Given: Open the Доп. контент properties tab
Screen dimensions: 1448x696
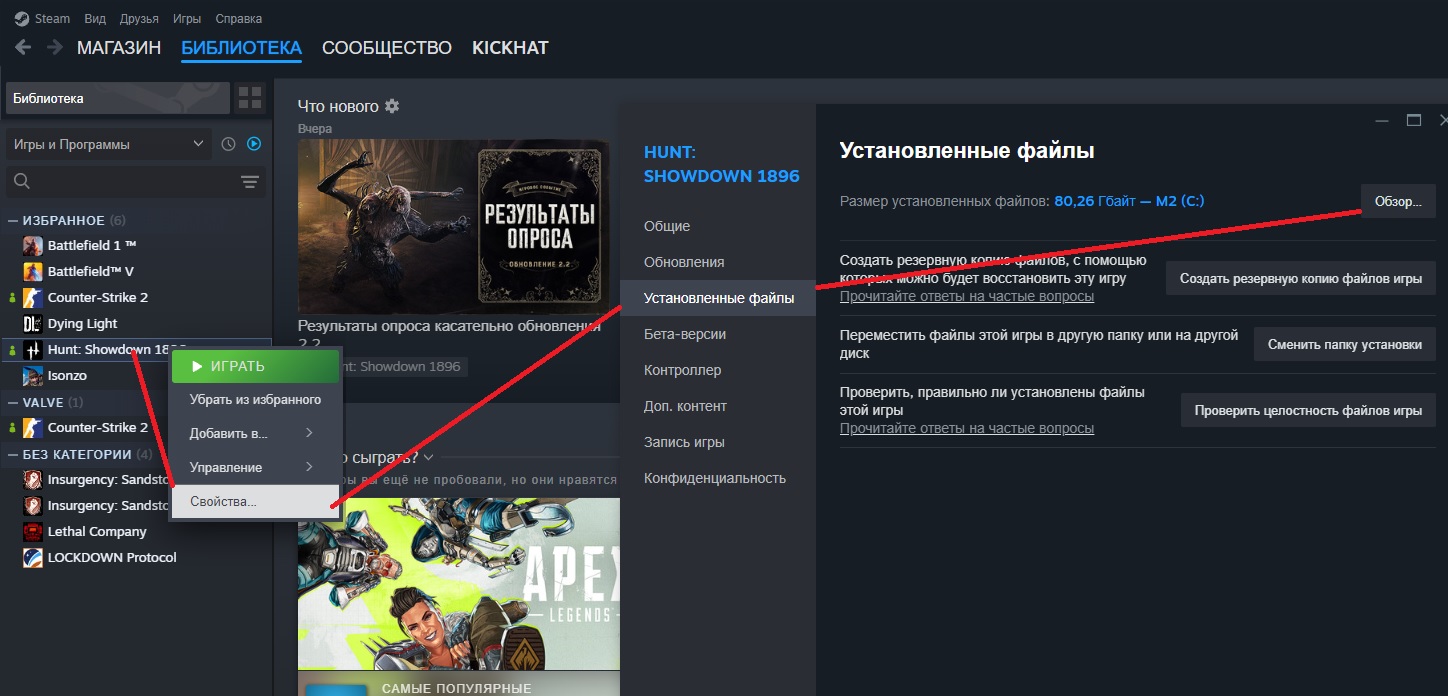Looking at the screenshot, I should (685, 406).
